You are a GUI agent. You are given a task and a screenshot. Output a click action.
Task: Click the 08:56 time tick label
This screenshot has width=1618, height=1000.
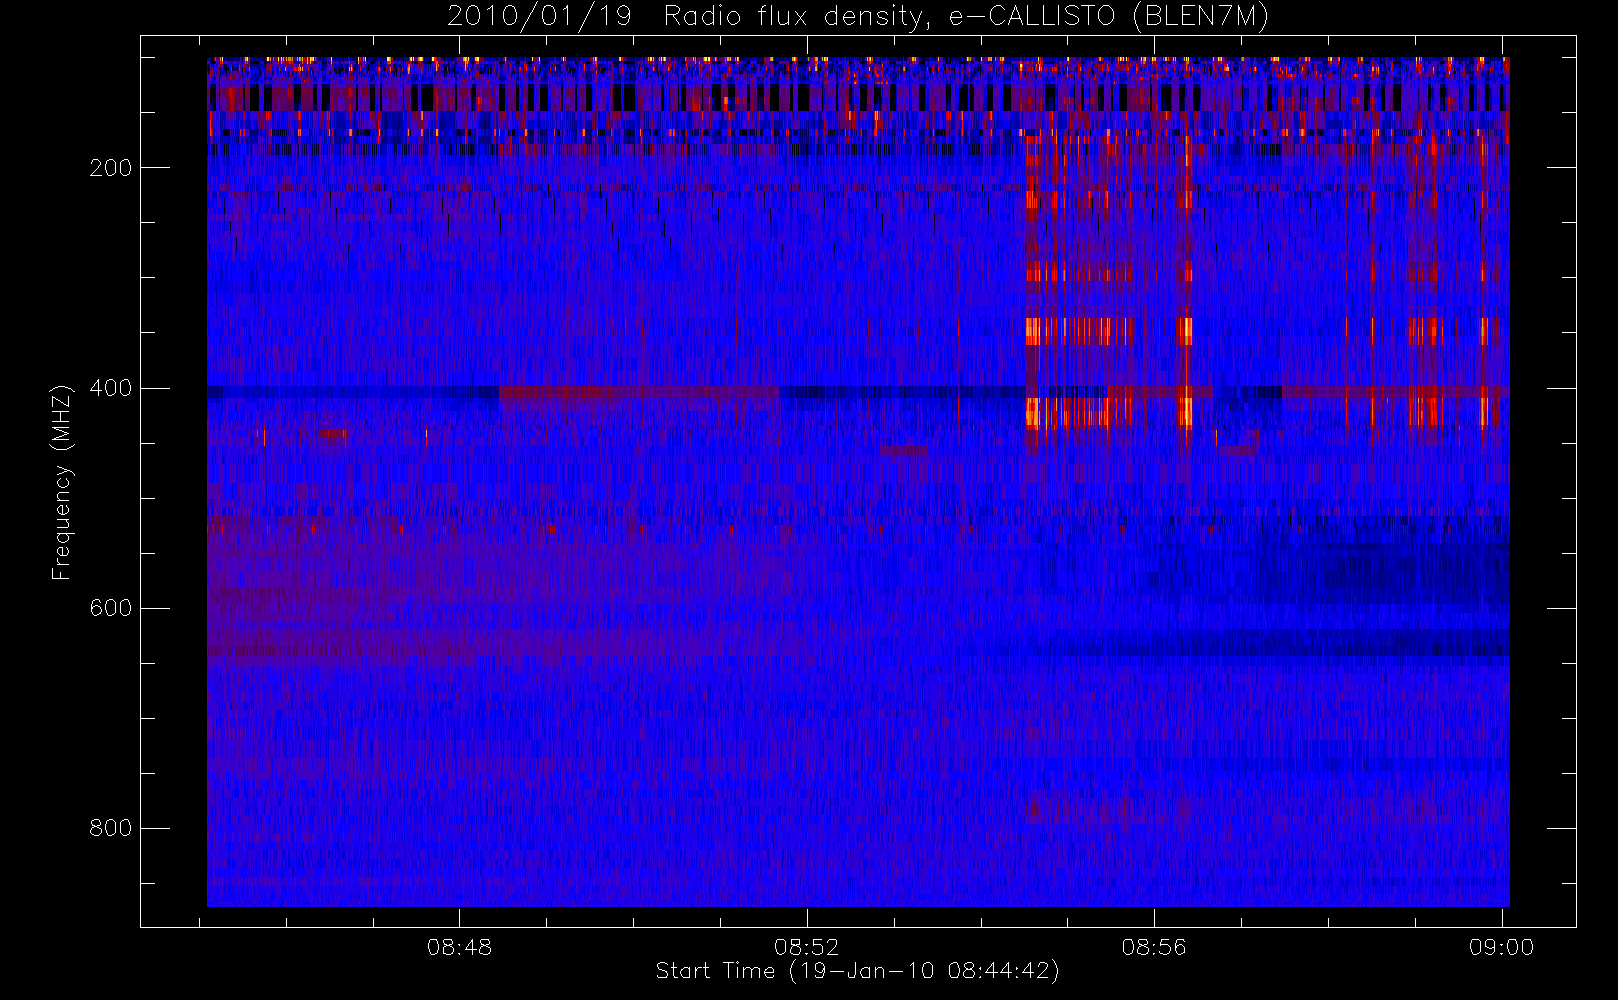point(1154,947)
